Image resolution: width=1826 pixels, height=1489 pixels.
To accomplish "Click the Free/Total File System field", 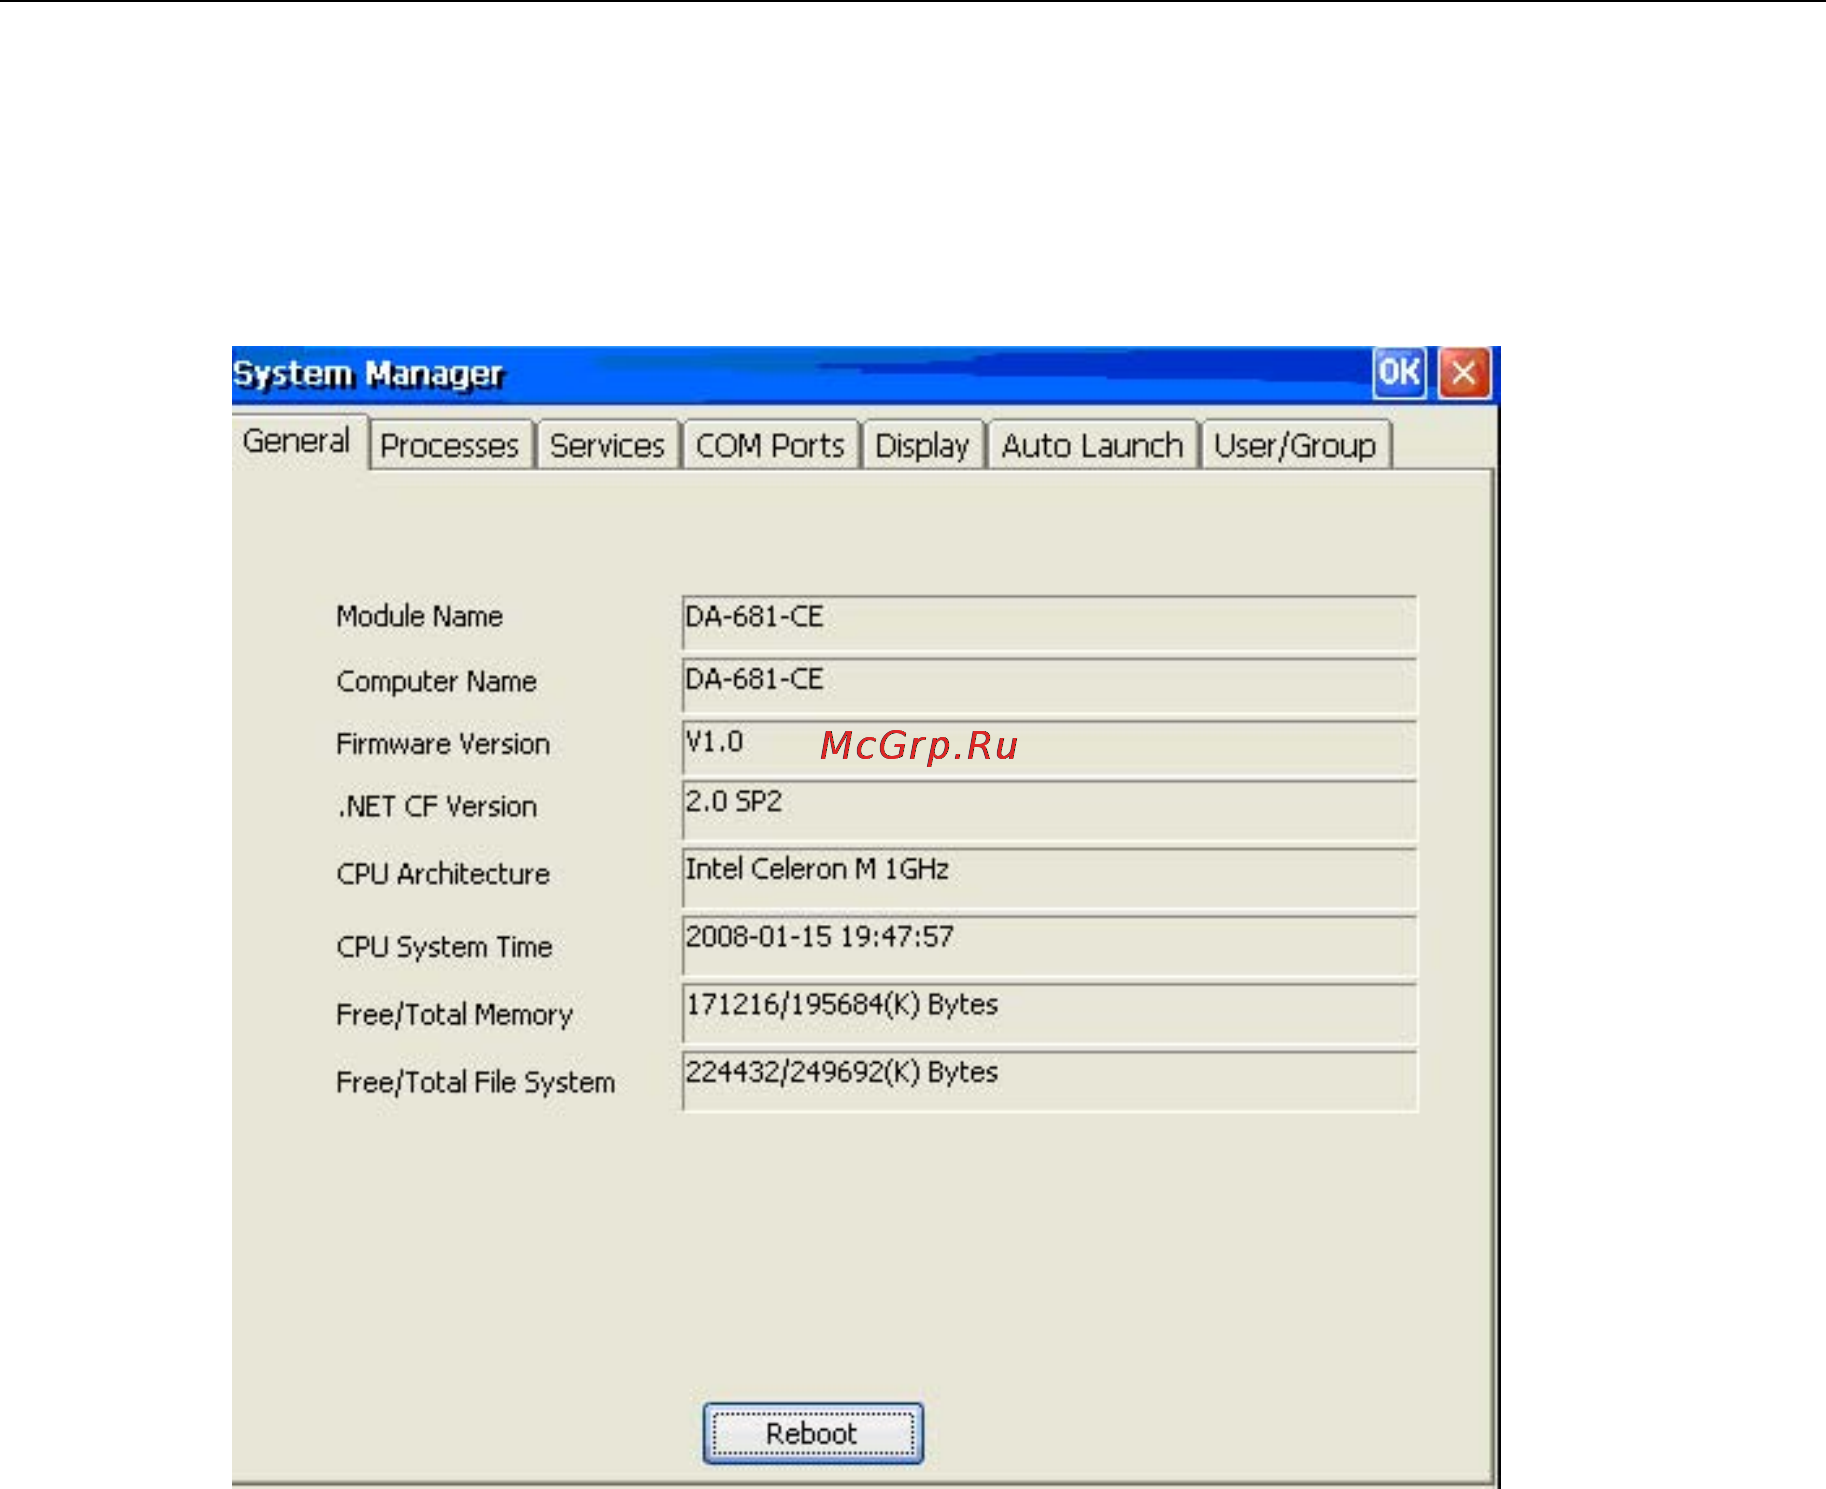I will point(1049,1081).
